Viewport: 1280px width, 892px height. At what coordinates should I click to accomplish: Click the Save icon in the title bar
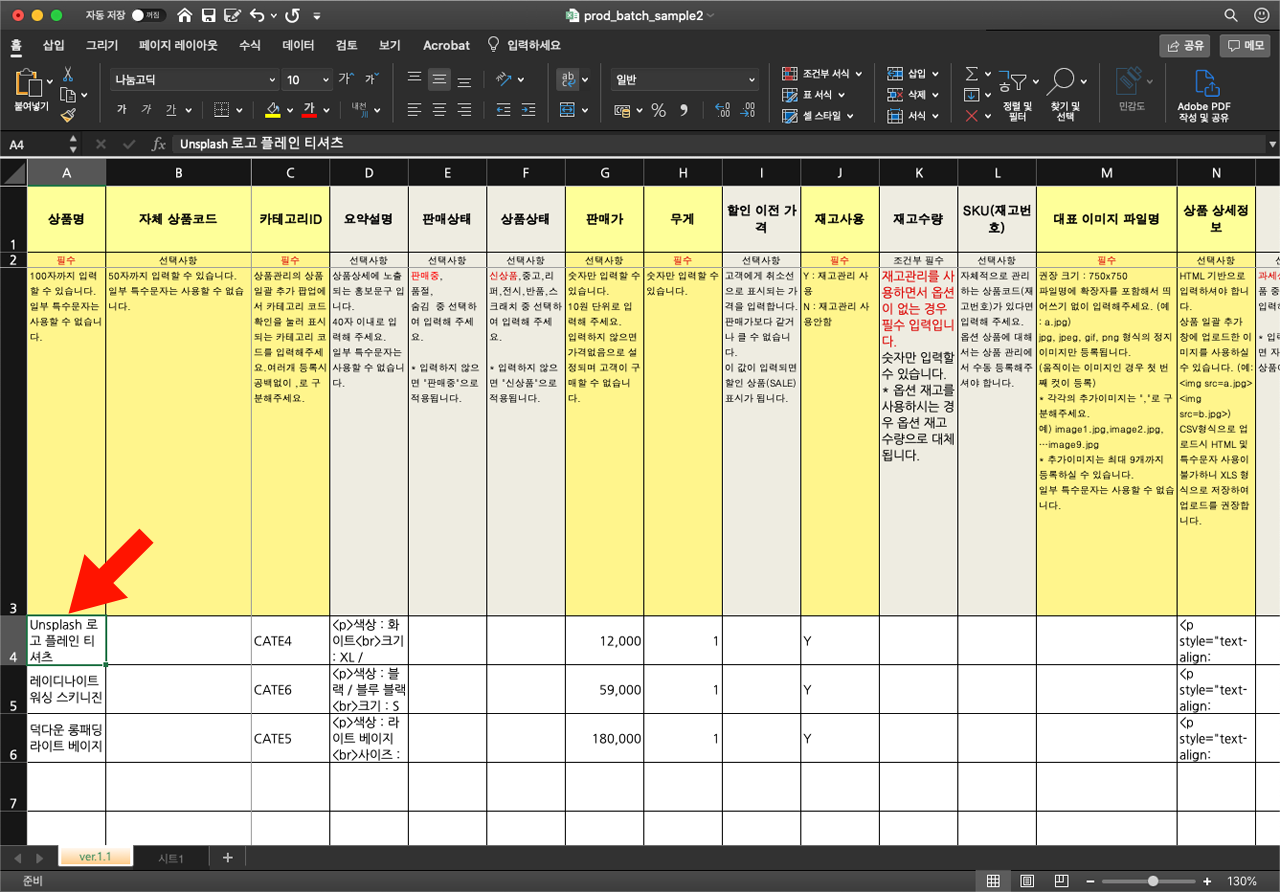[x=209, y=16]
